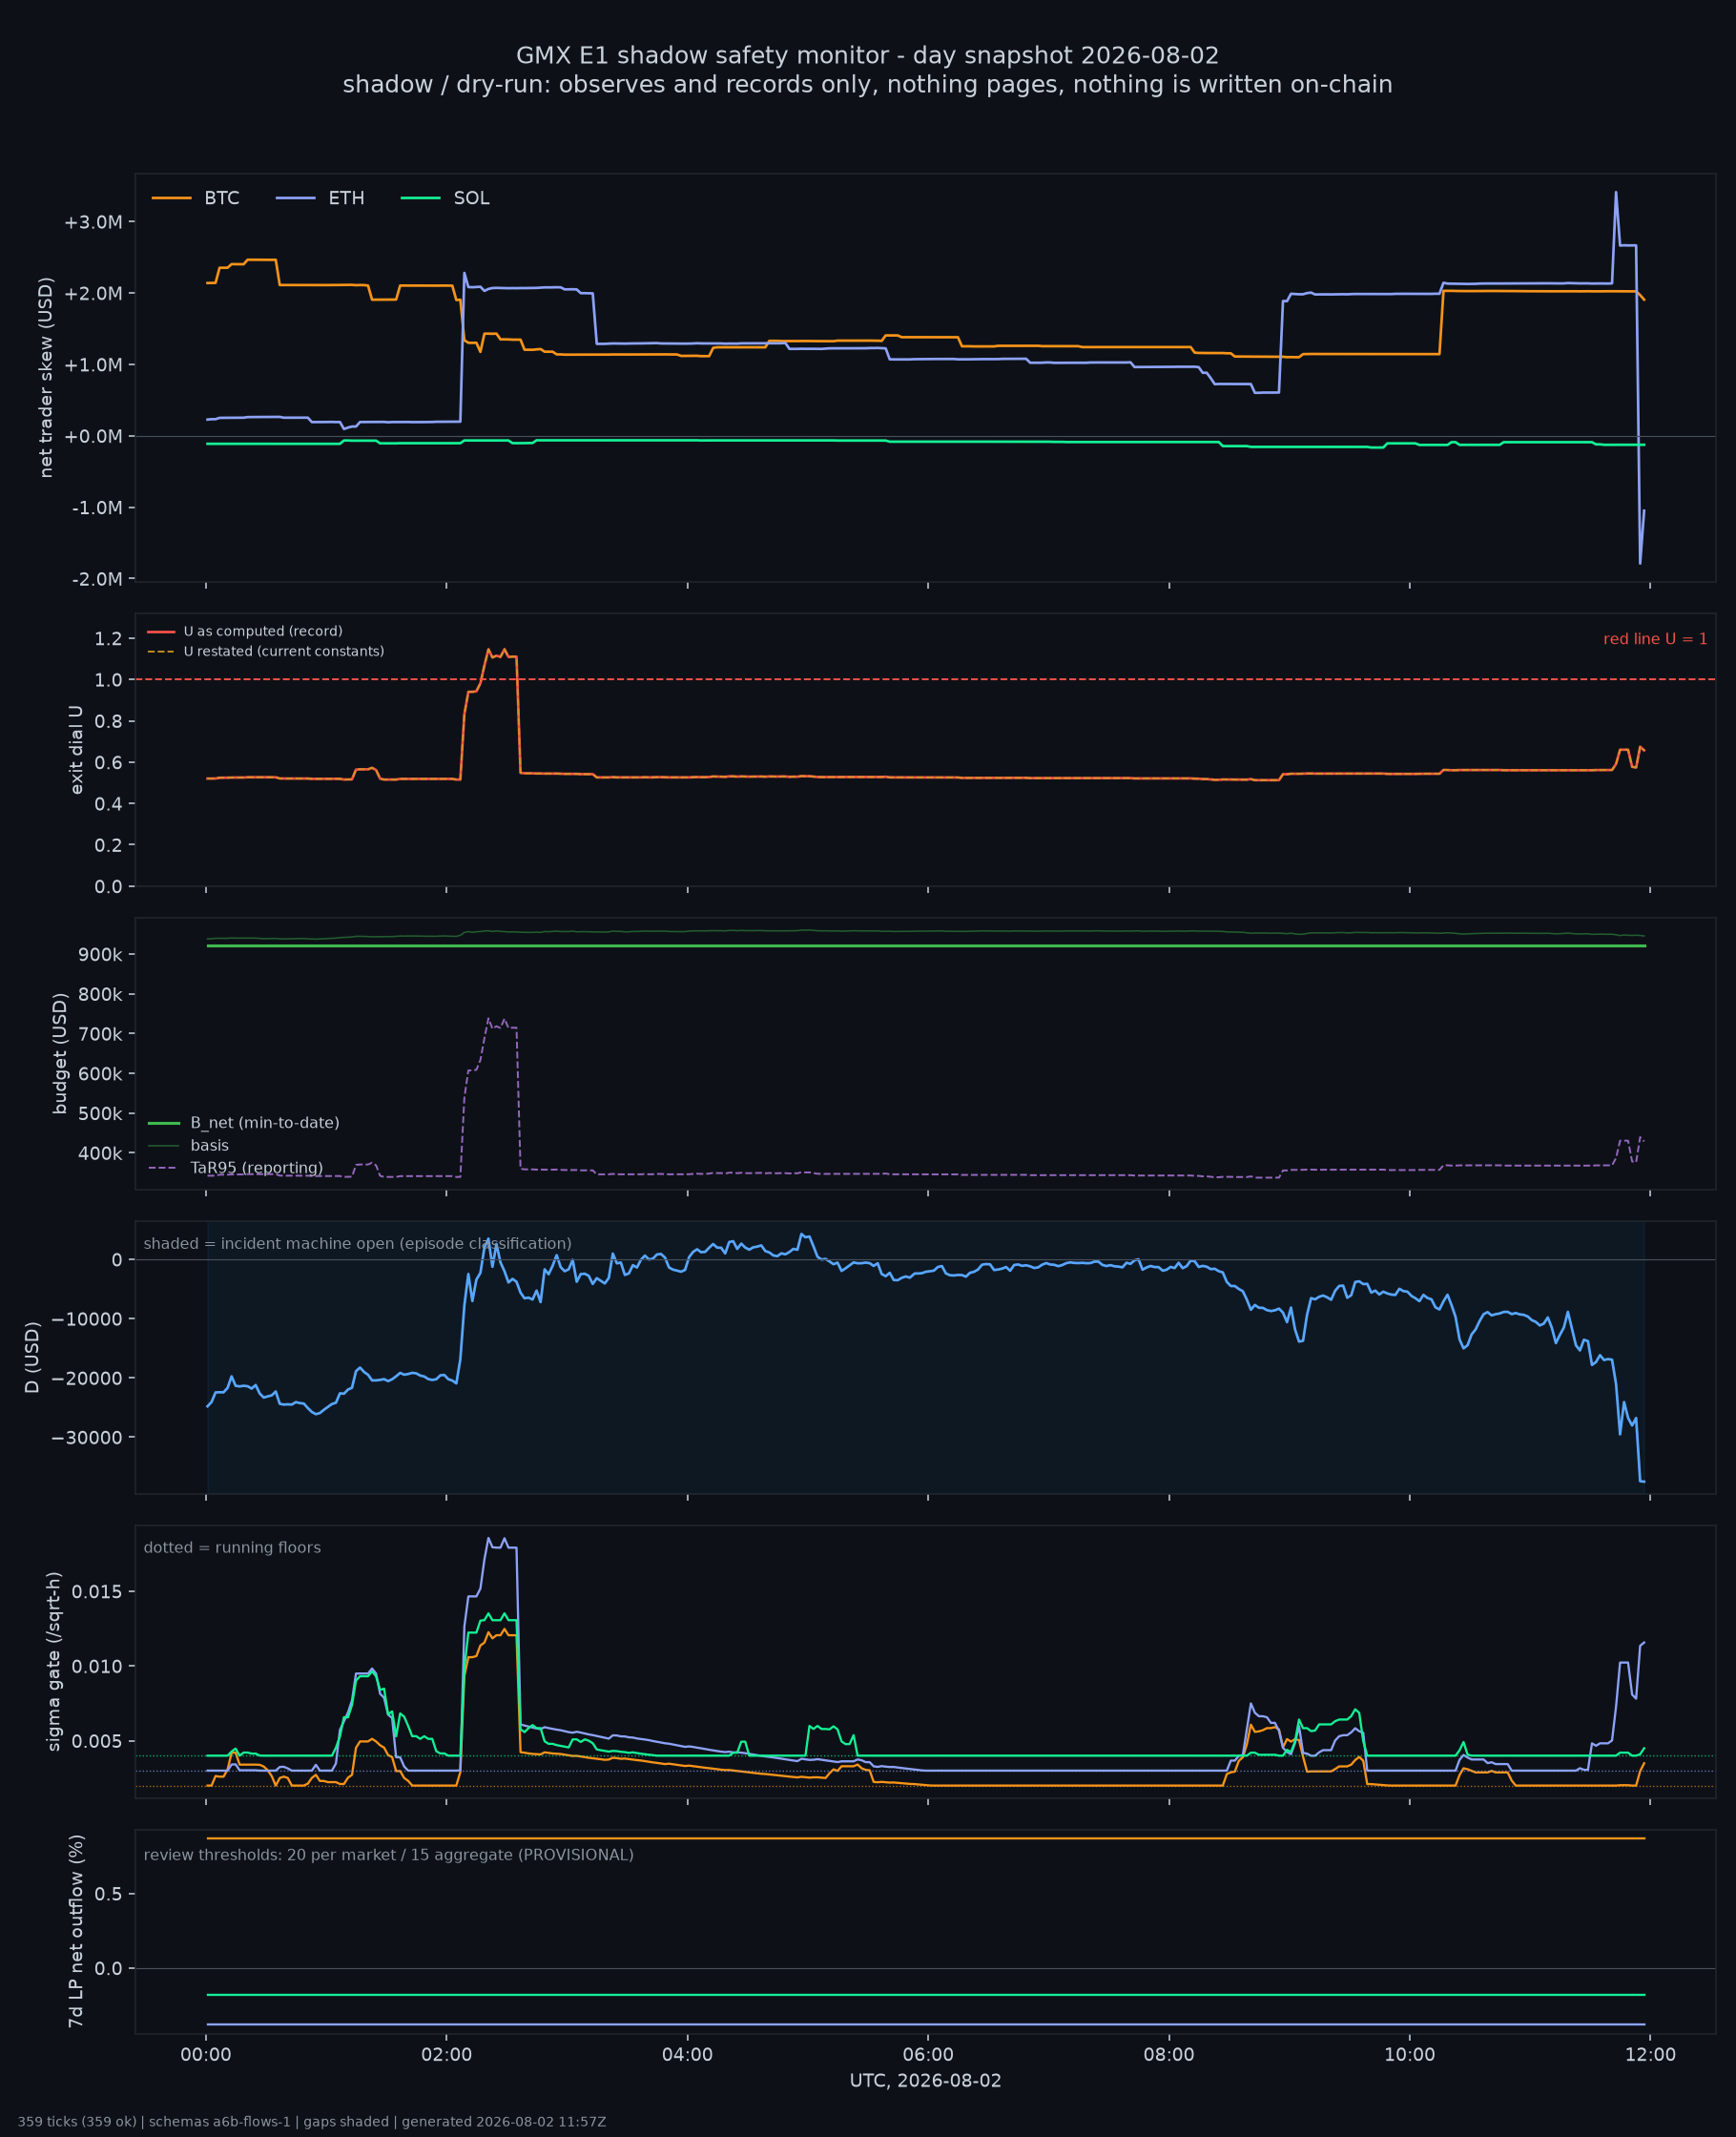Click the review thresholds PROVISIONAL note

tap(389, 1855)
